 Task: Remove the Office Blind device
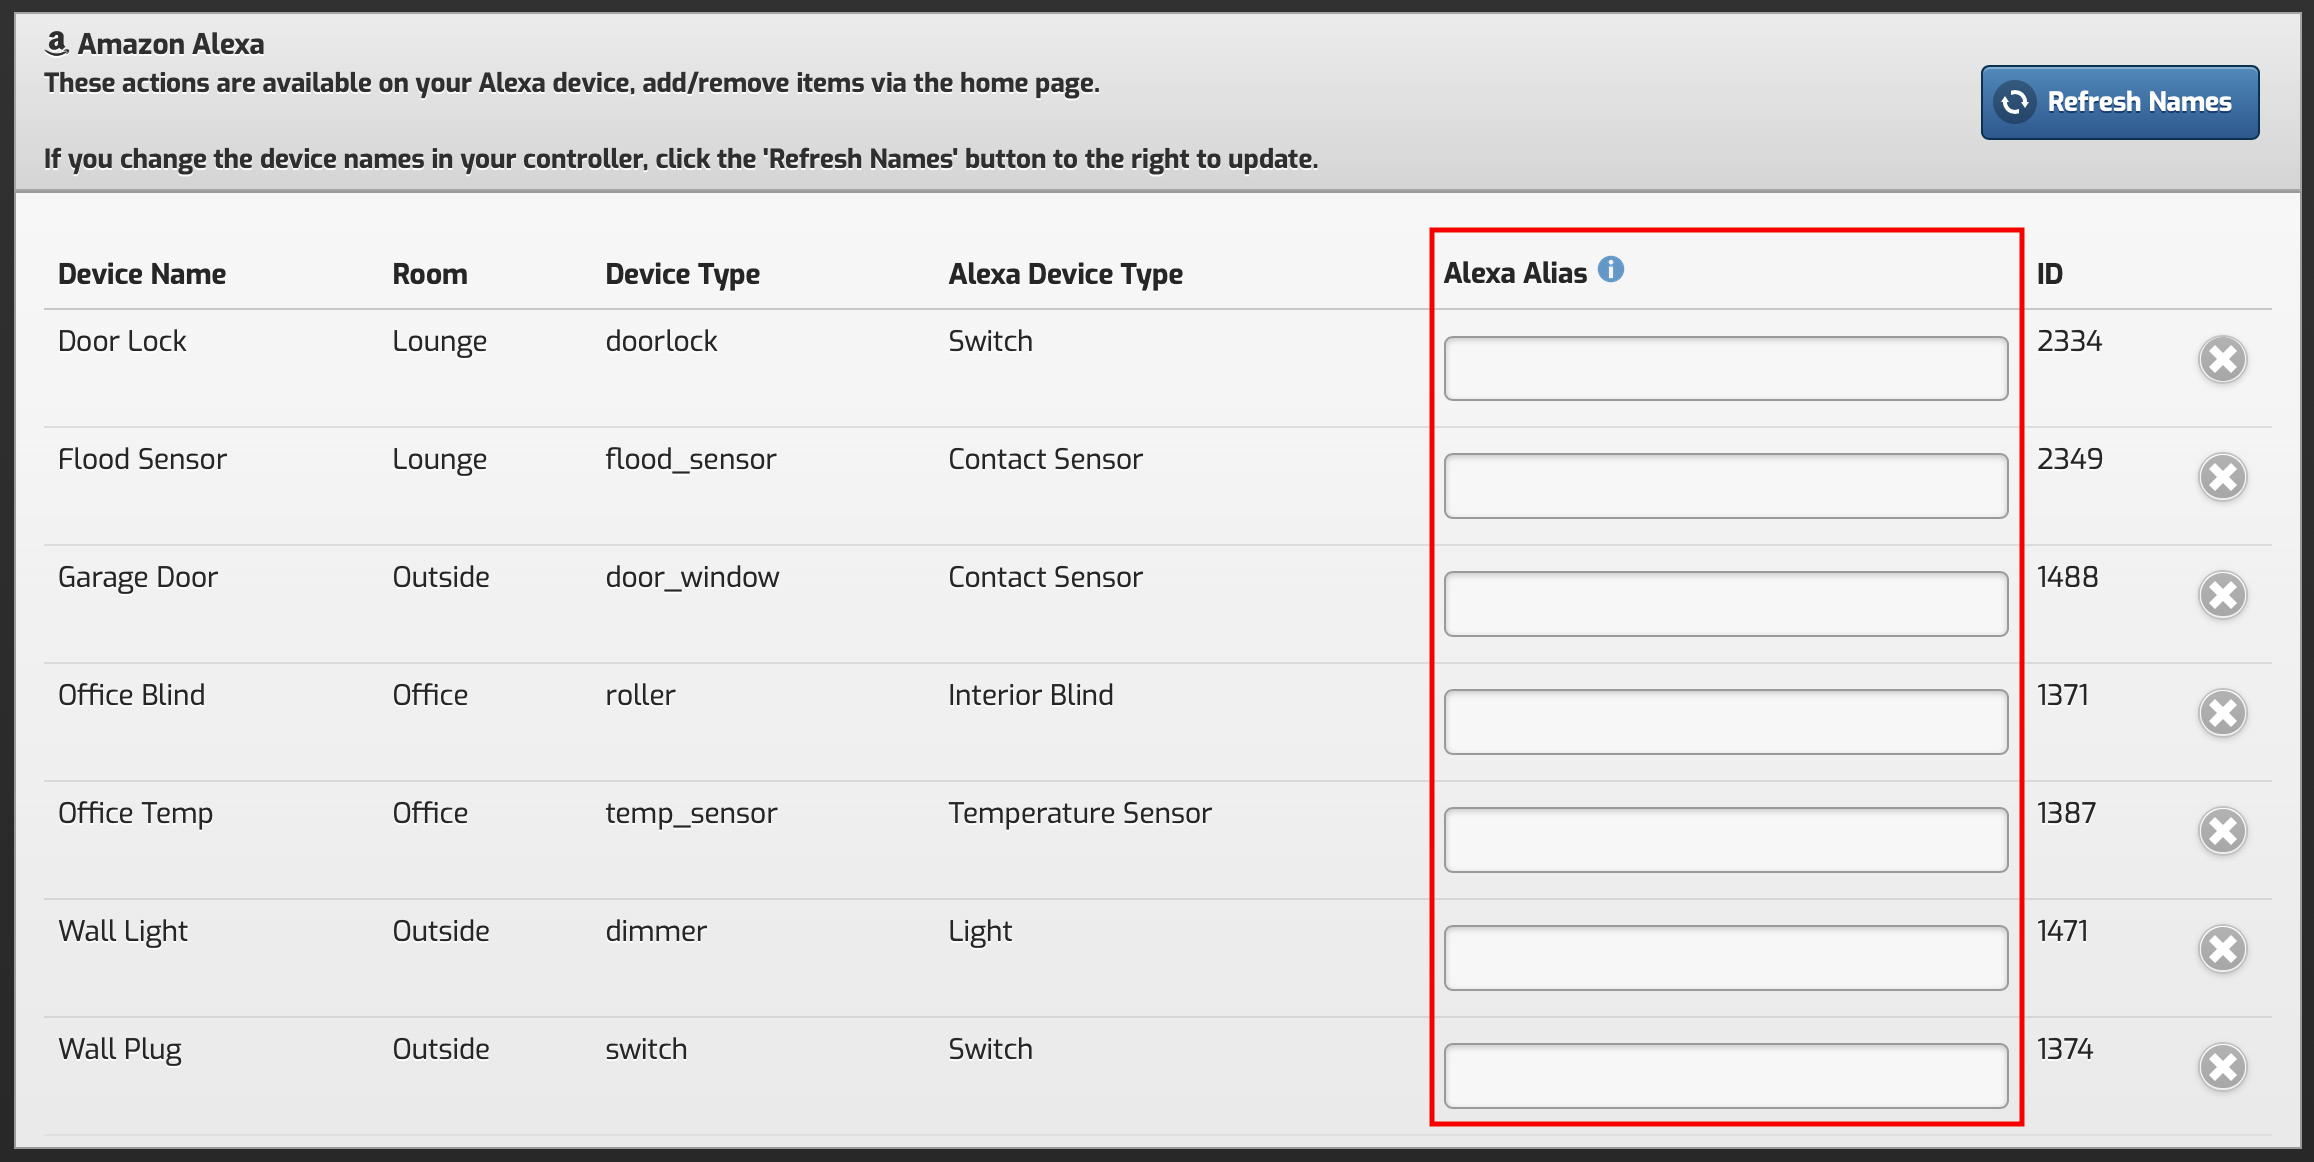(2222, 714)
